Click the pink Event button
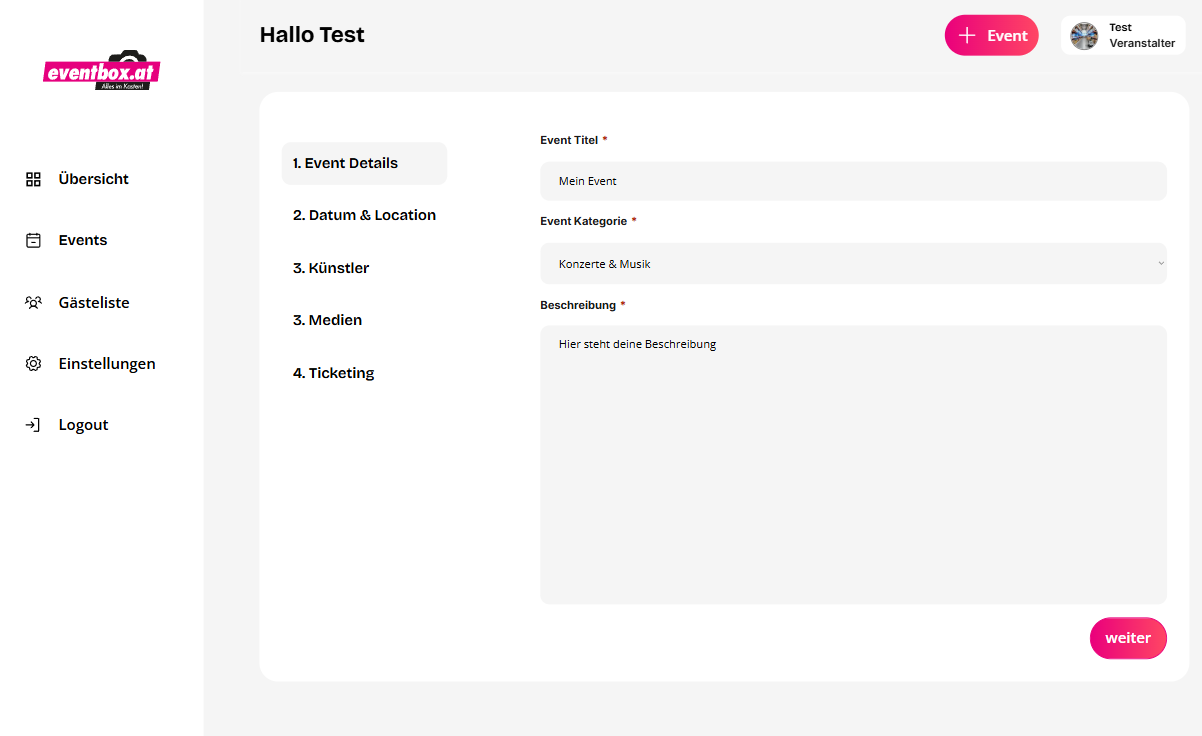 (x=991, y=34)
